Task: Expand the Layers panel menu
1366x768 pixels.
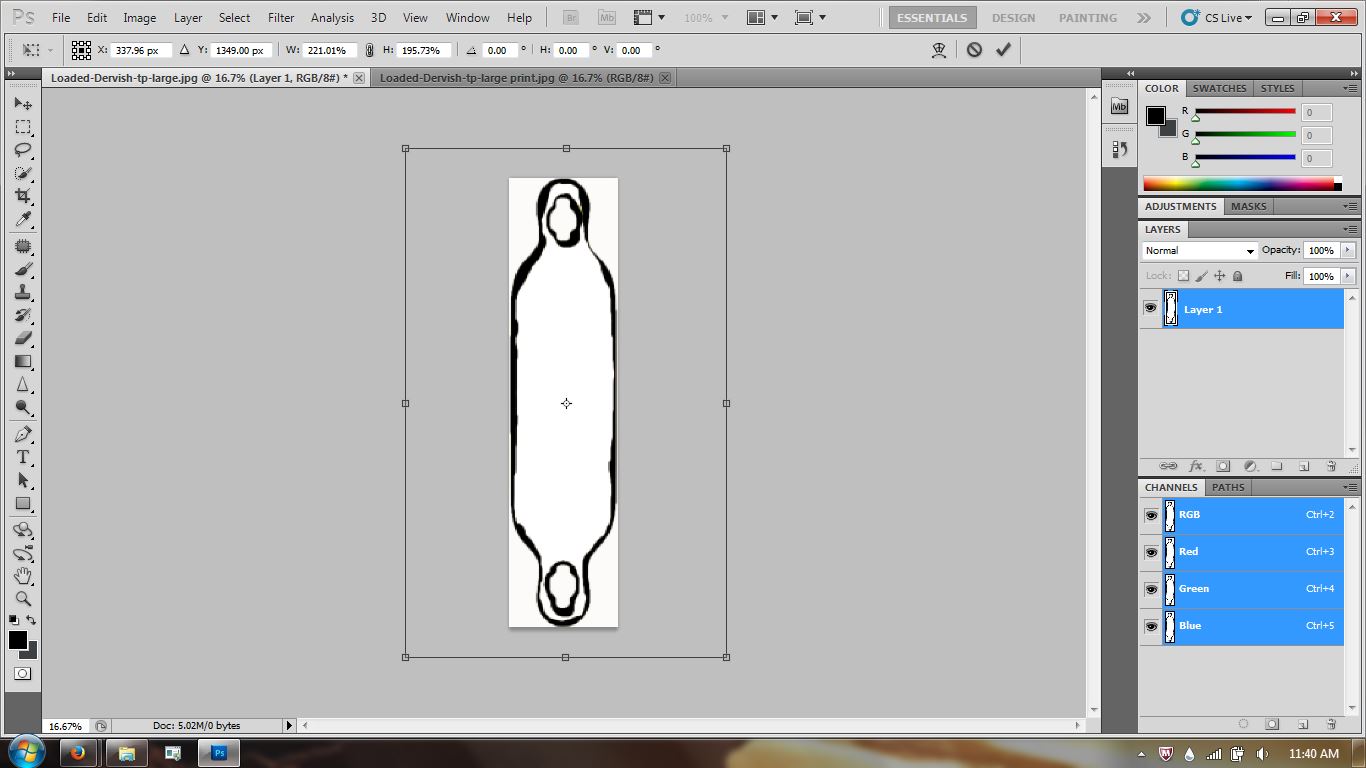Action: [x=1351, y=229]
